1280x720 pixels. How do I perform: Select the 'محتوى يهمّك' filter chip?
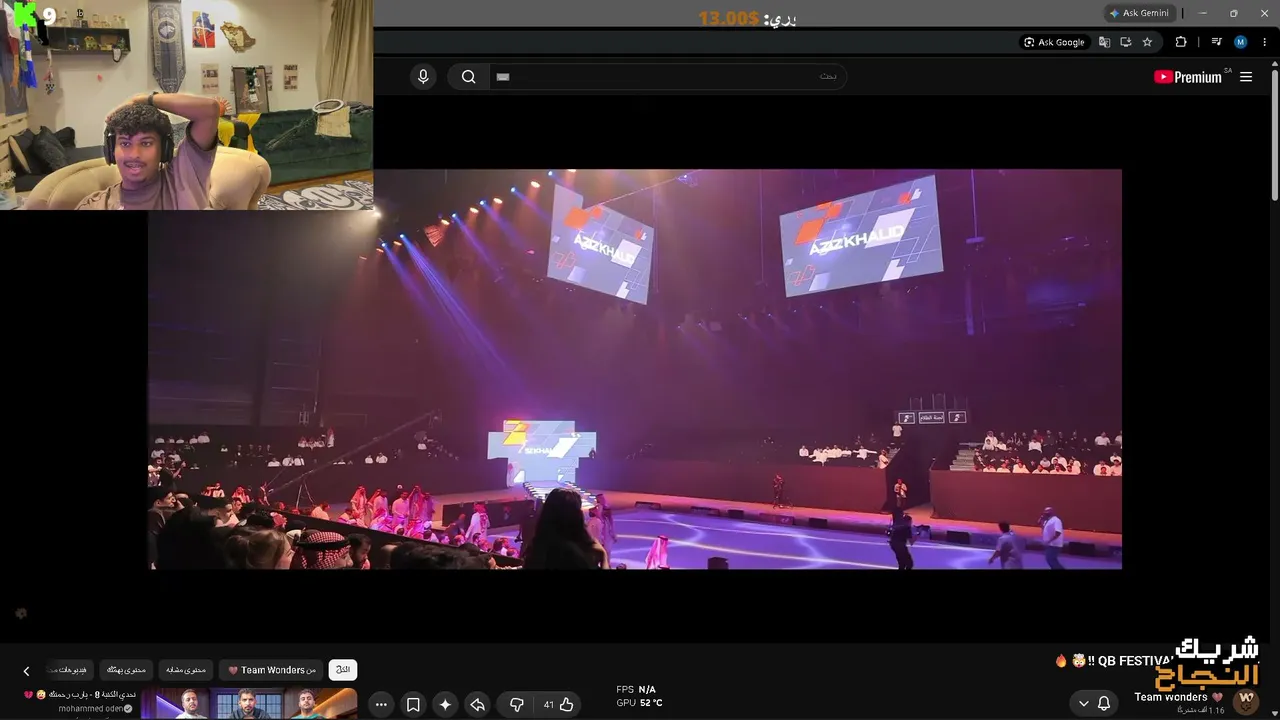(126, 670)
